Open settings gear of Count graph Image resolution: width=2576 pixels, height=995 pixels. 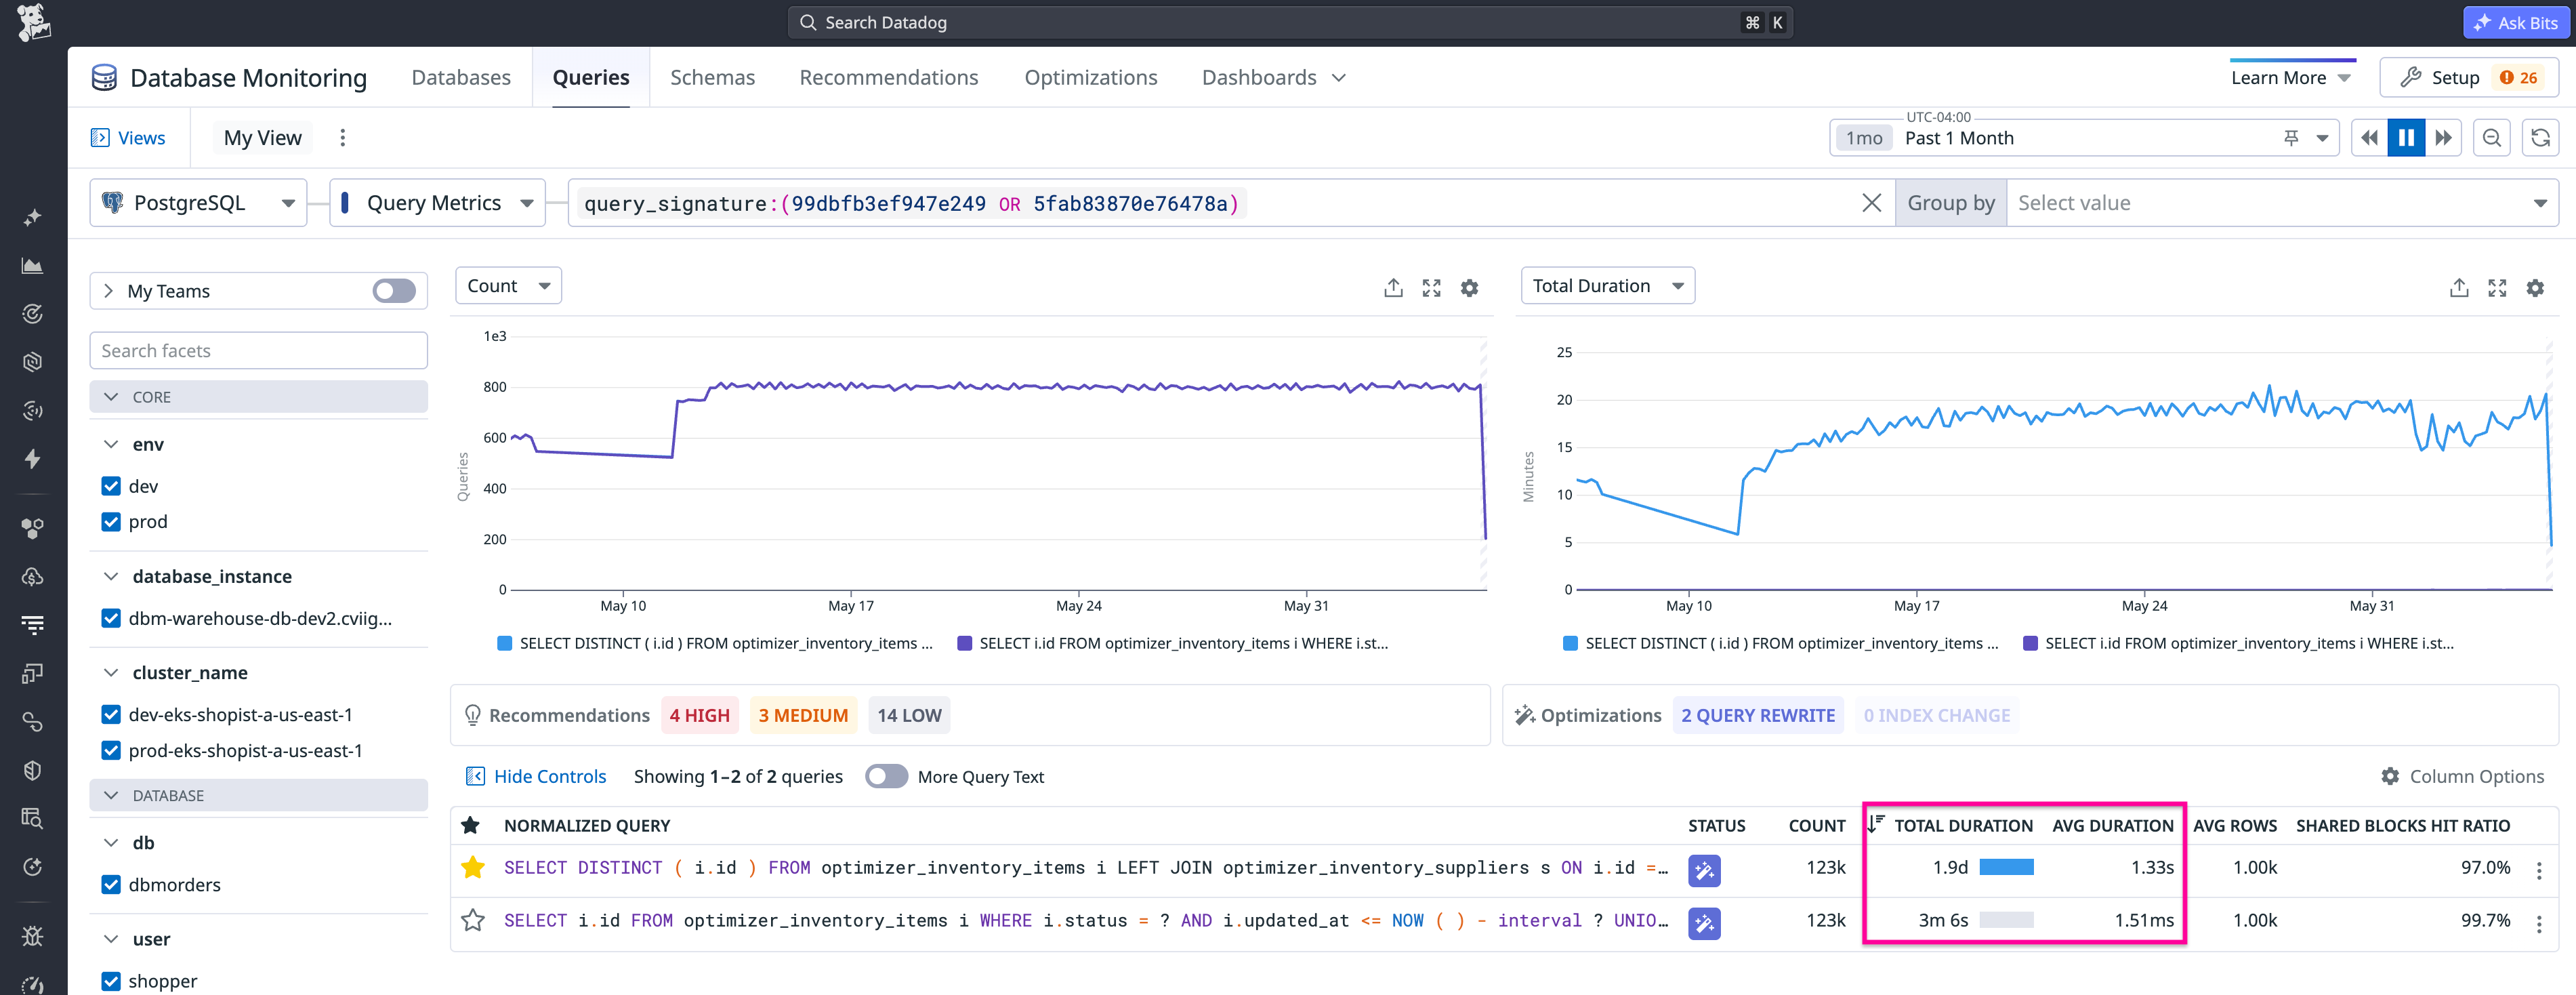click(x=1469, y=288)
